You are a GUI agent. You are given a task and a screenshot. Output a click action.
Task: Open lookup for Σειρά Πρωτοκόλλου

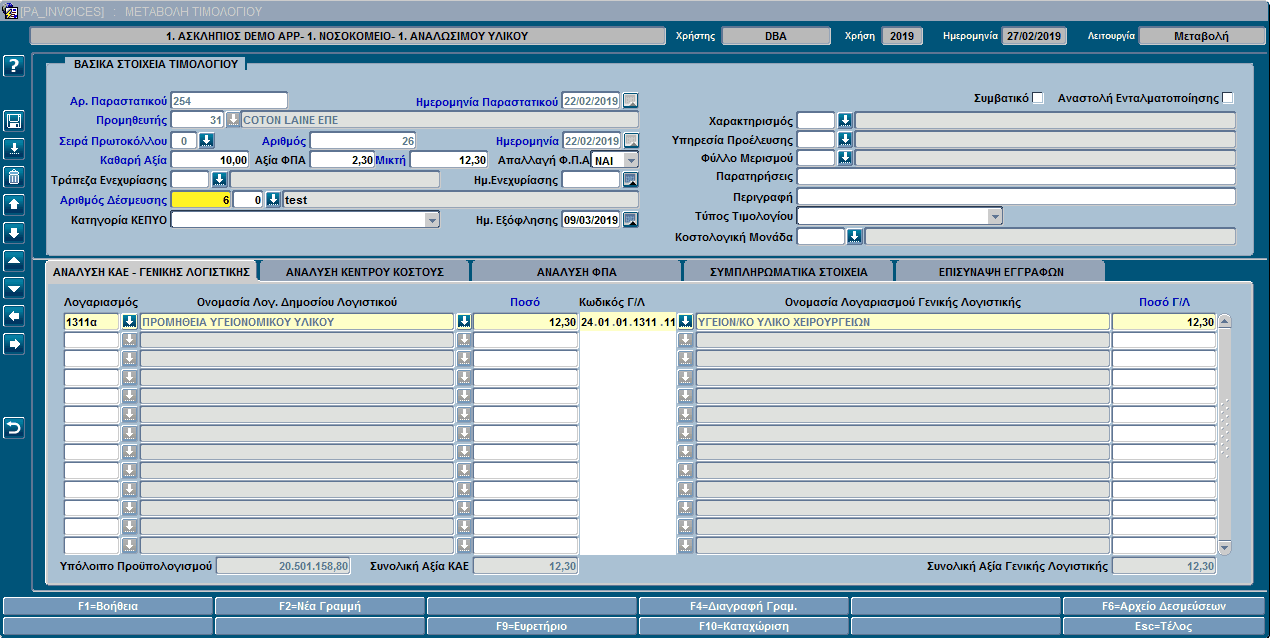pyautogui.click(x=208, y=140)
